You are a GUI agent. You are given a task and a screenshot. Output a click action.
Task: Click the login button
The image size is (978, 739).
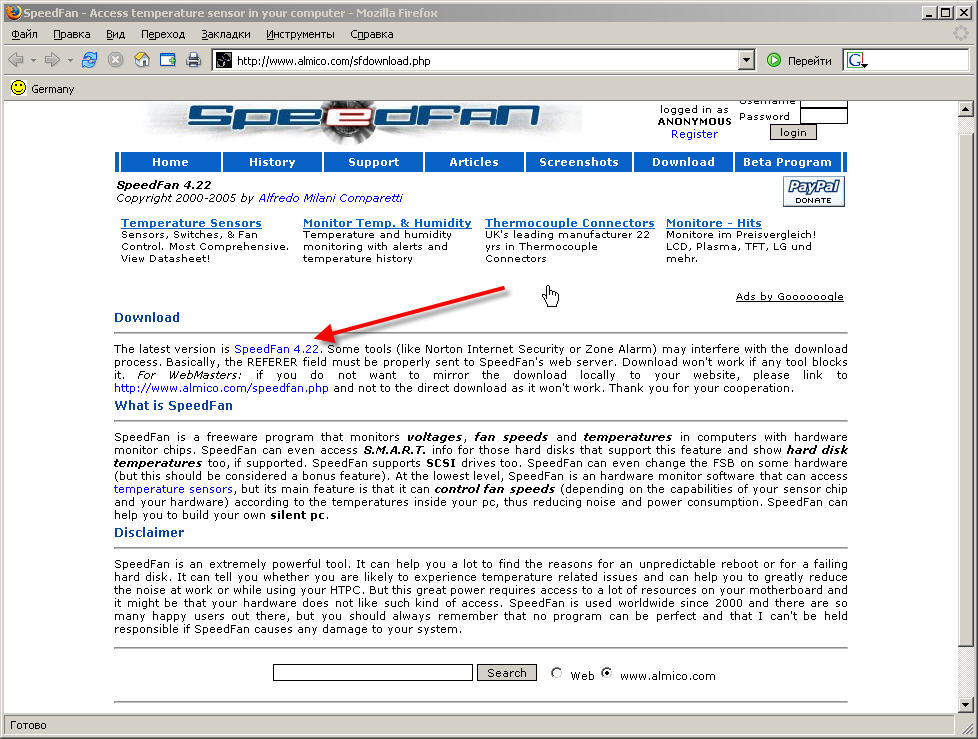point(793,132)
